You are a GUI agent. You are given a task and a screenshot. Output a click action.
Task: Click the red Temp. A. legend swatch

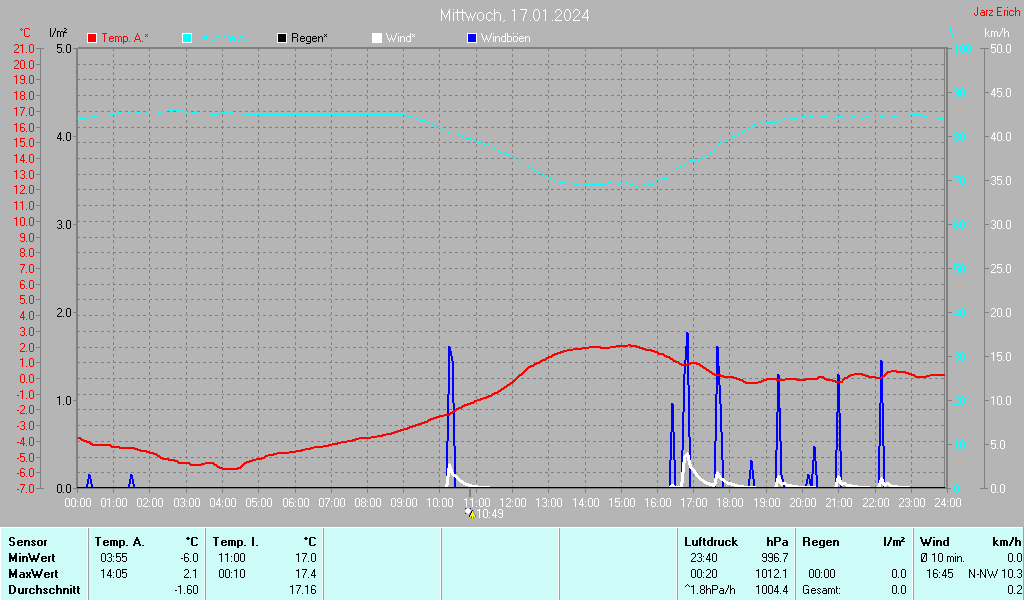(92, 38)
